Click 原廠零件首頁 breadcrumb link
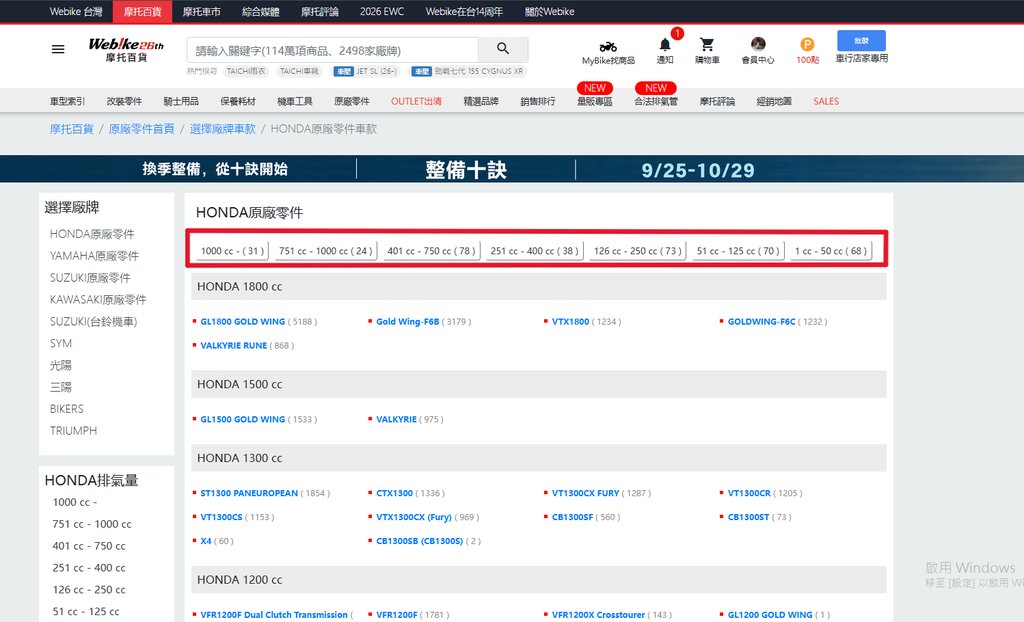This screenshot has width=1024, height=622. [x=141, y=129]
